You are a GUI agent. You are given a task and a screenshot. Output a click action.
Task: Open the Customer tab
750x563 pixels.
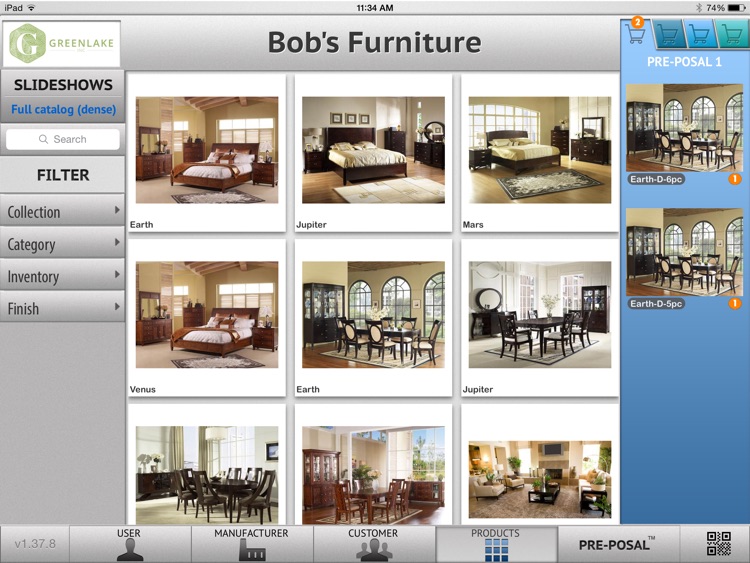pos(374,544)
